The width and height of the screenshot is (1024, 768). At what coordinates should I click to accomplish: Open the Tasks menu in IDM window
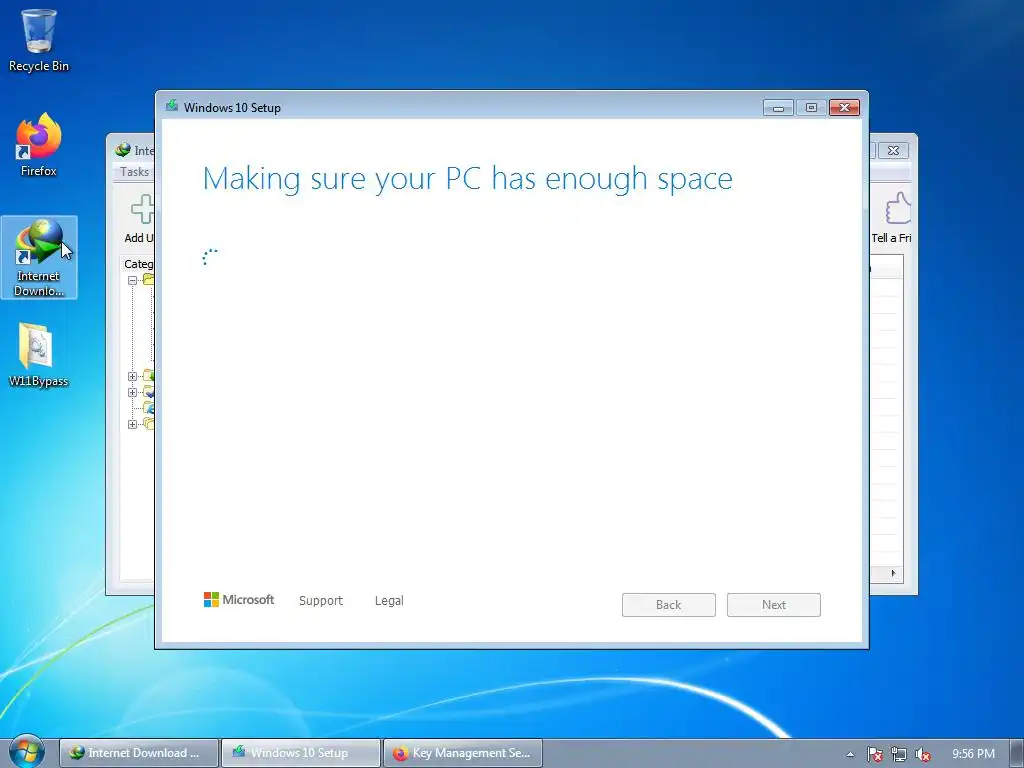135,172
